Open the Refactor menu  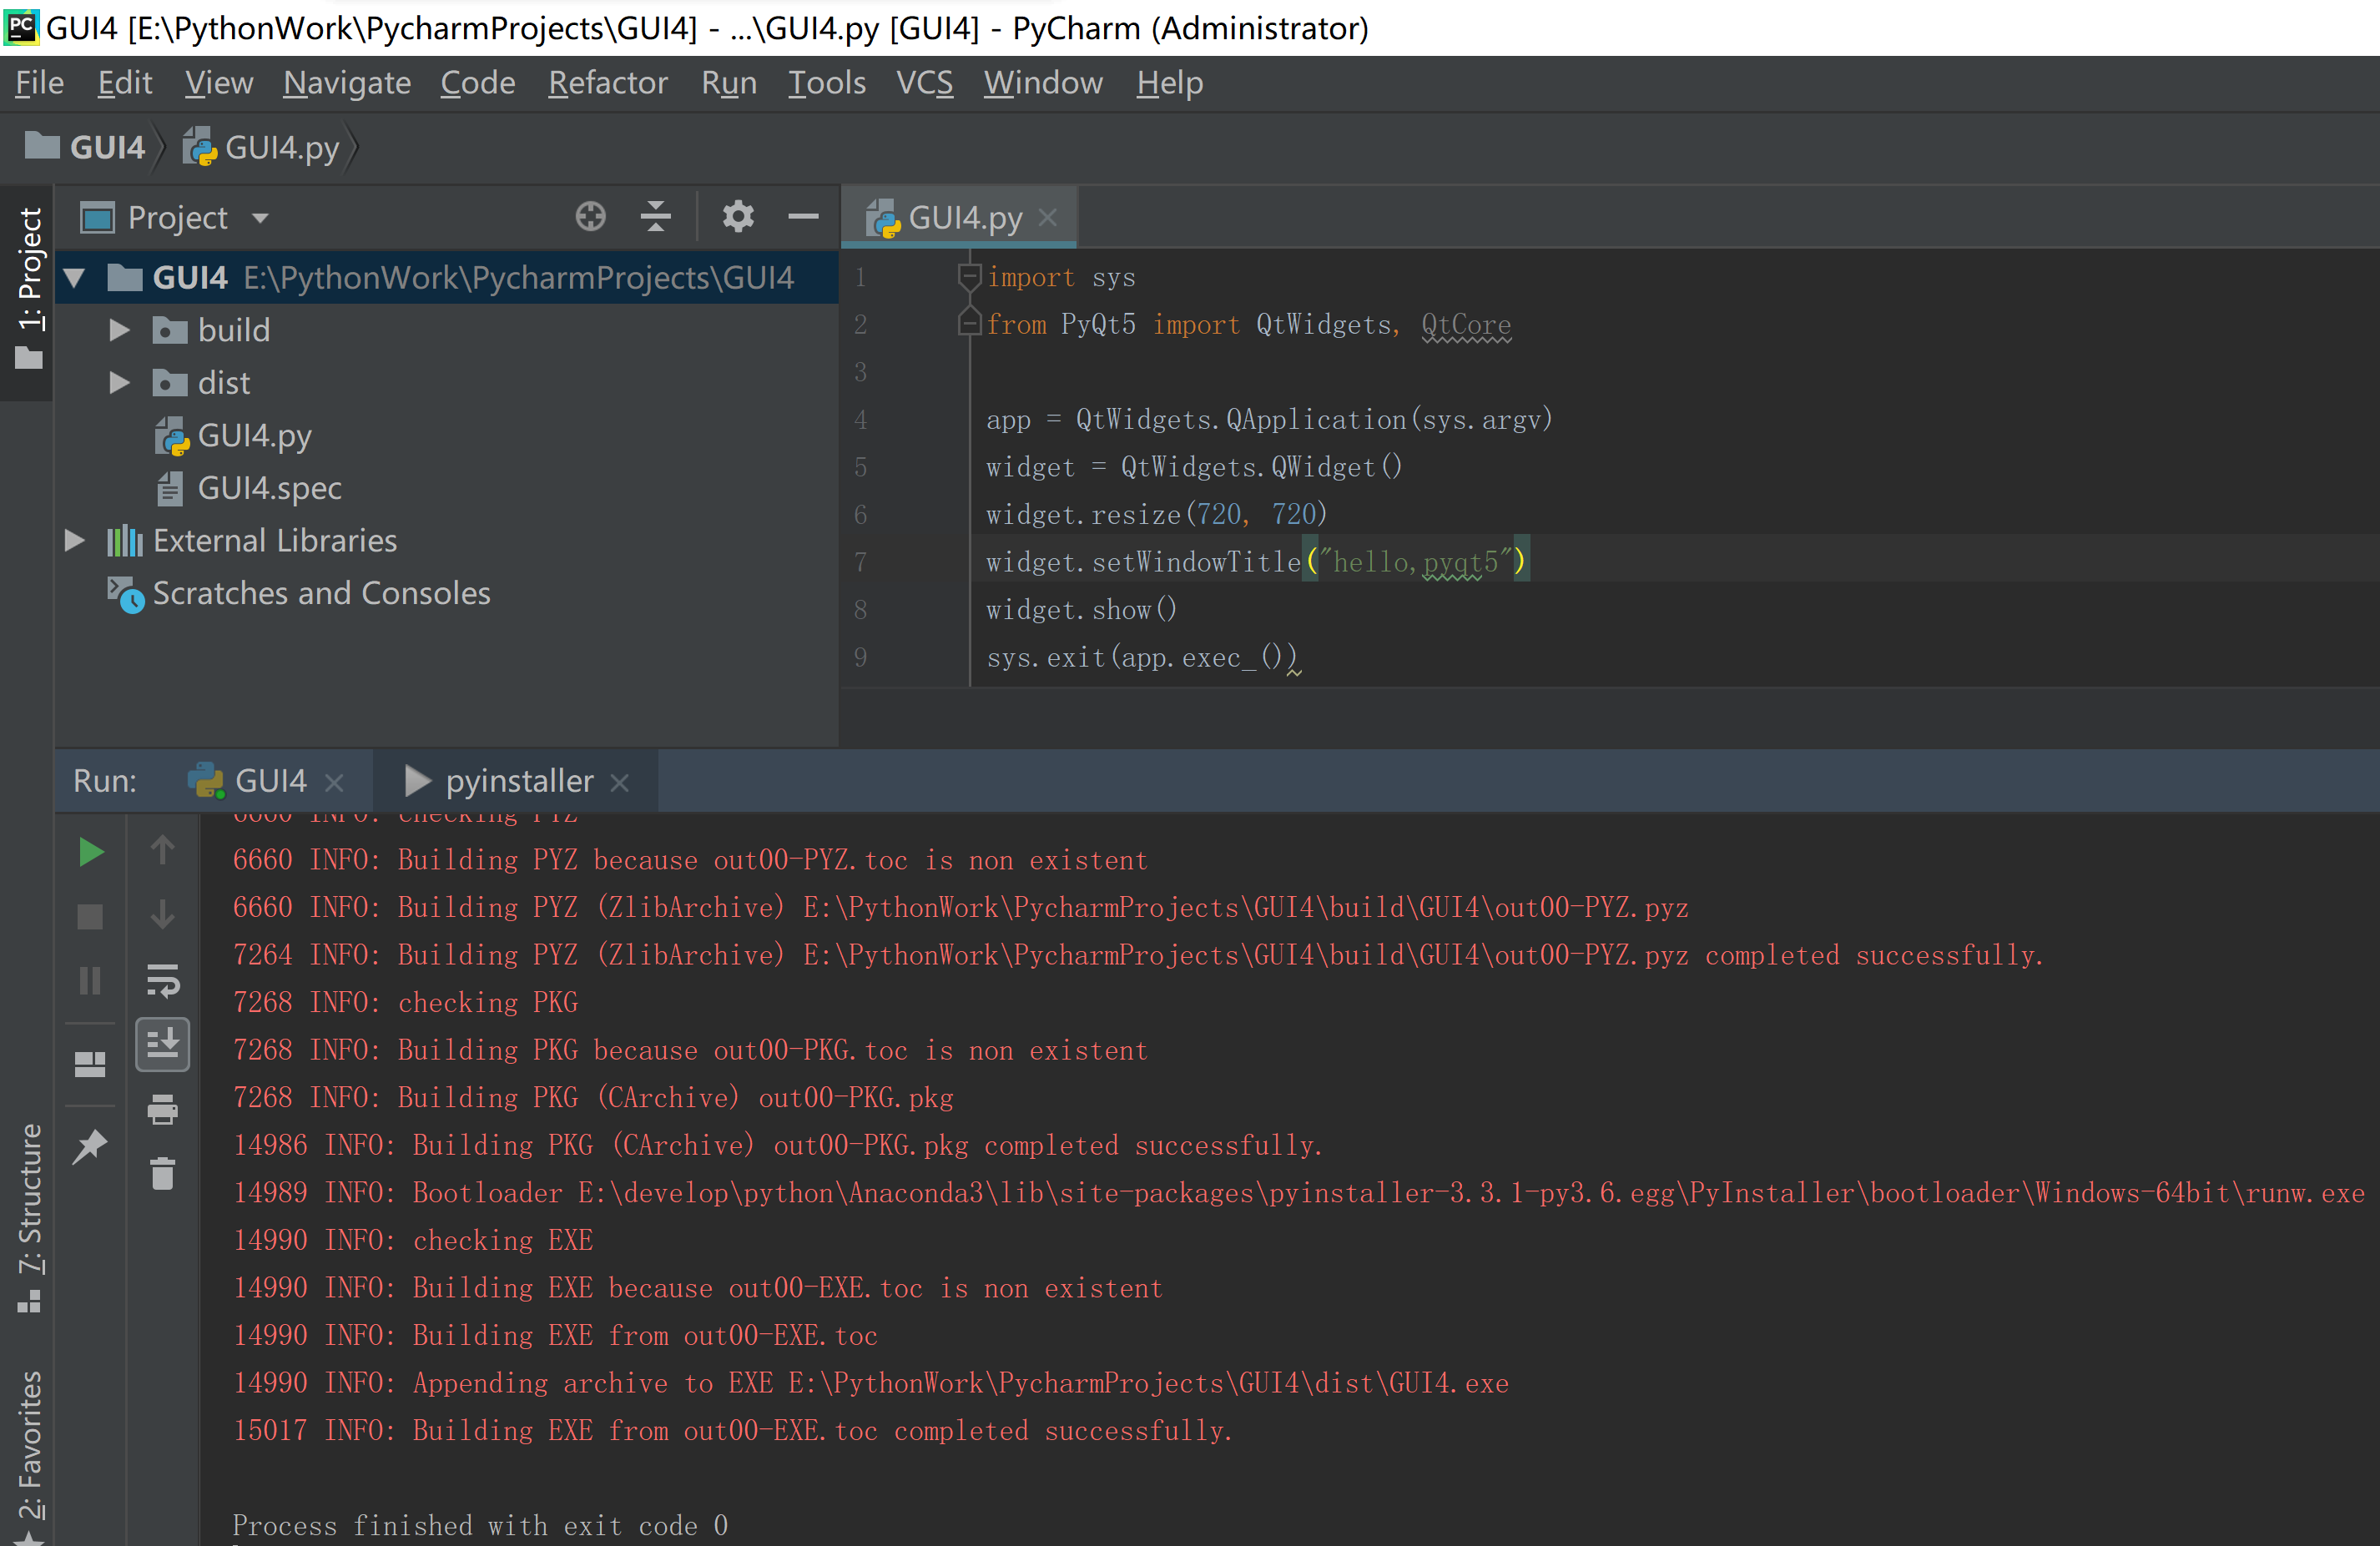click(608, 83)
